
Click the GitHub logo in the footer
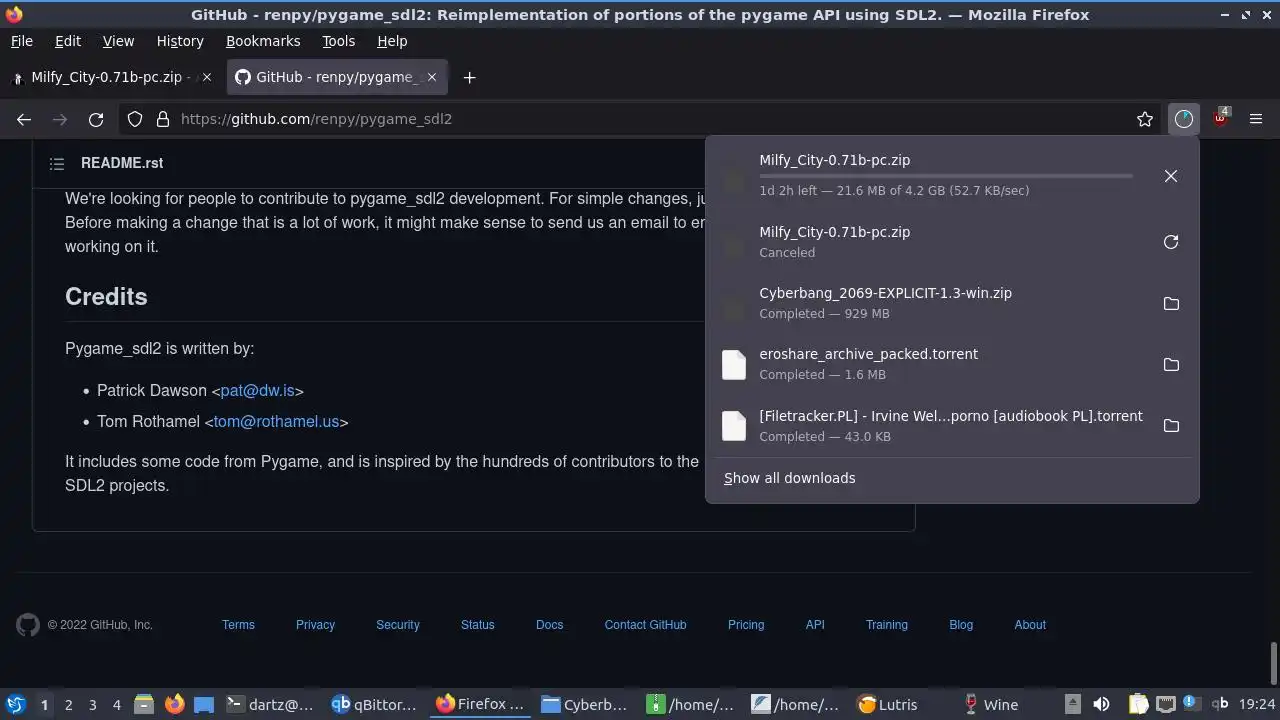(x=28, y=625)
